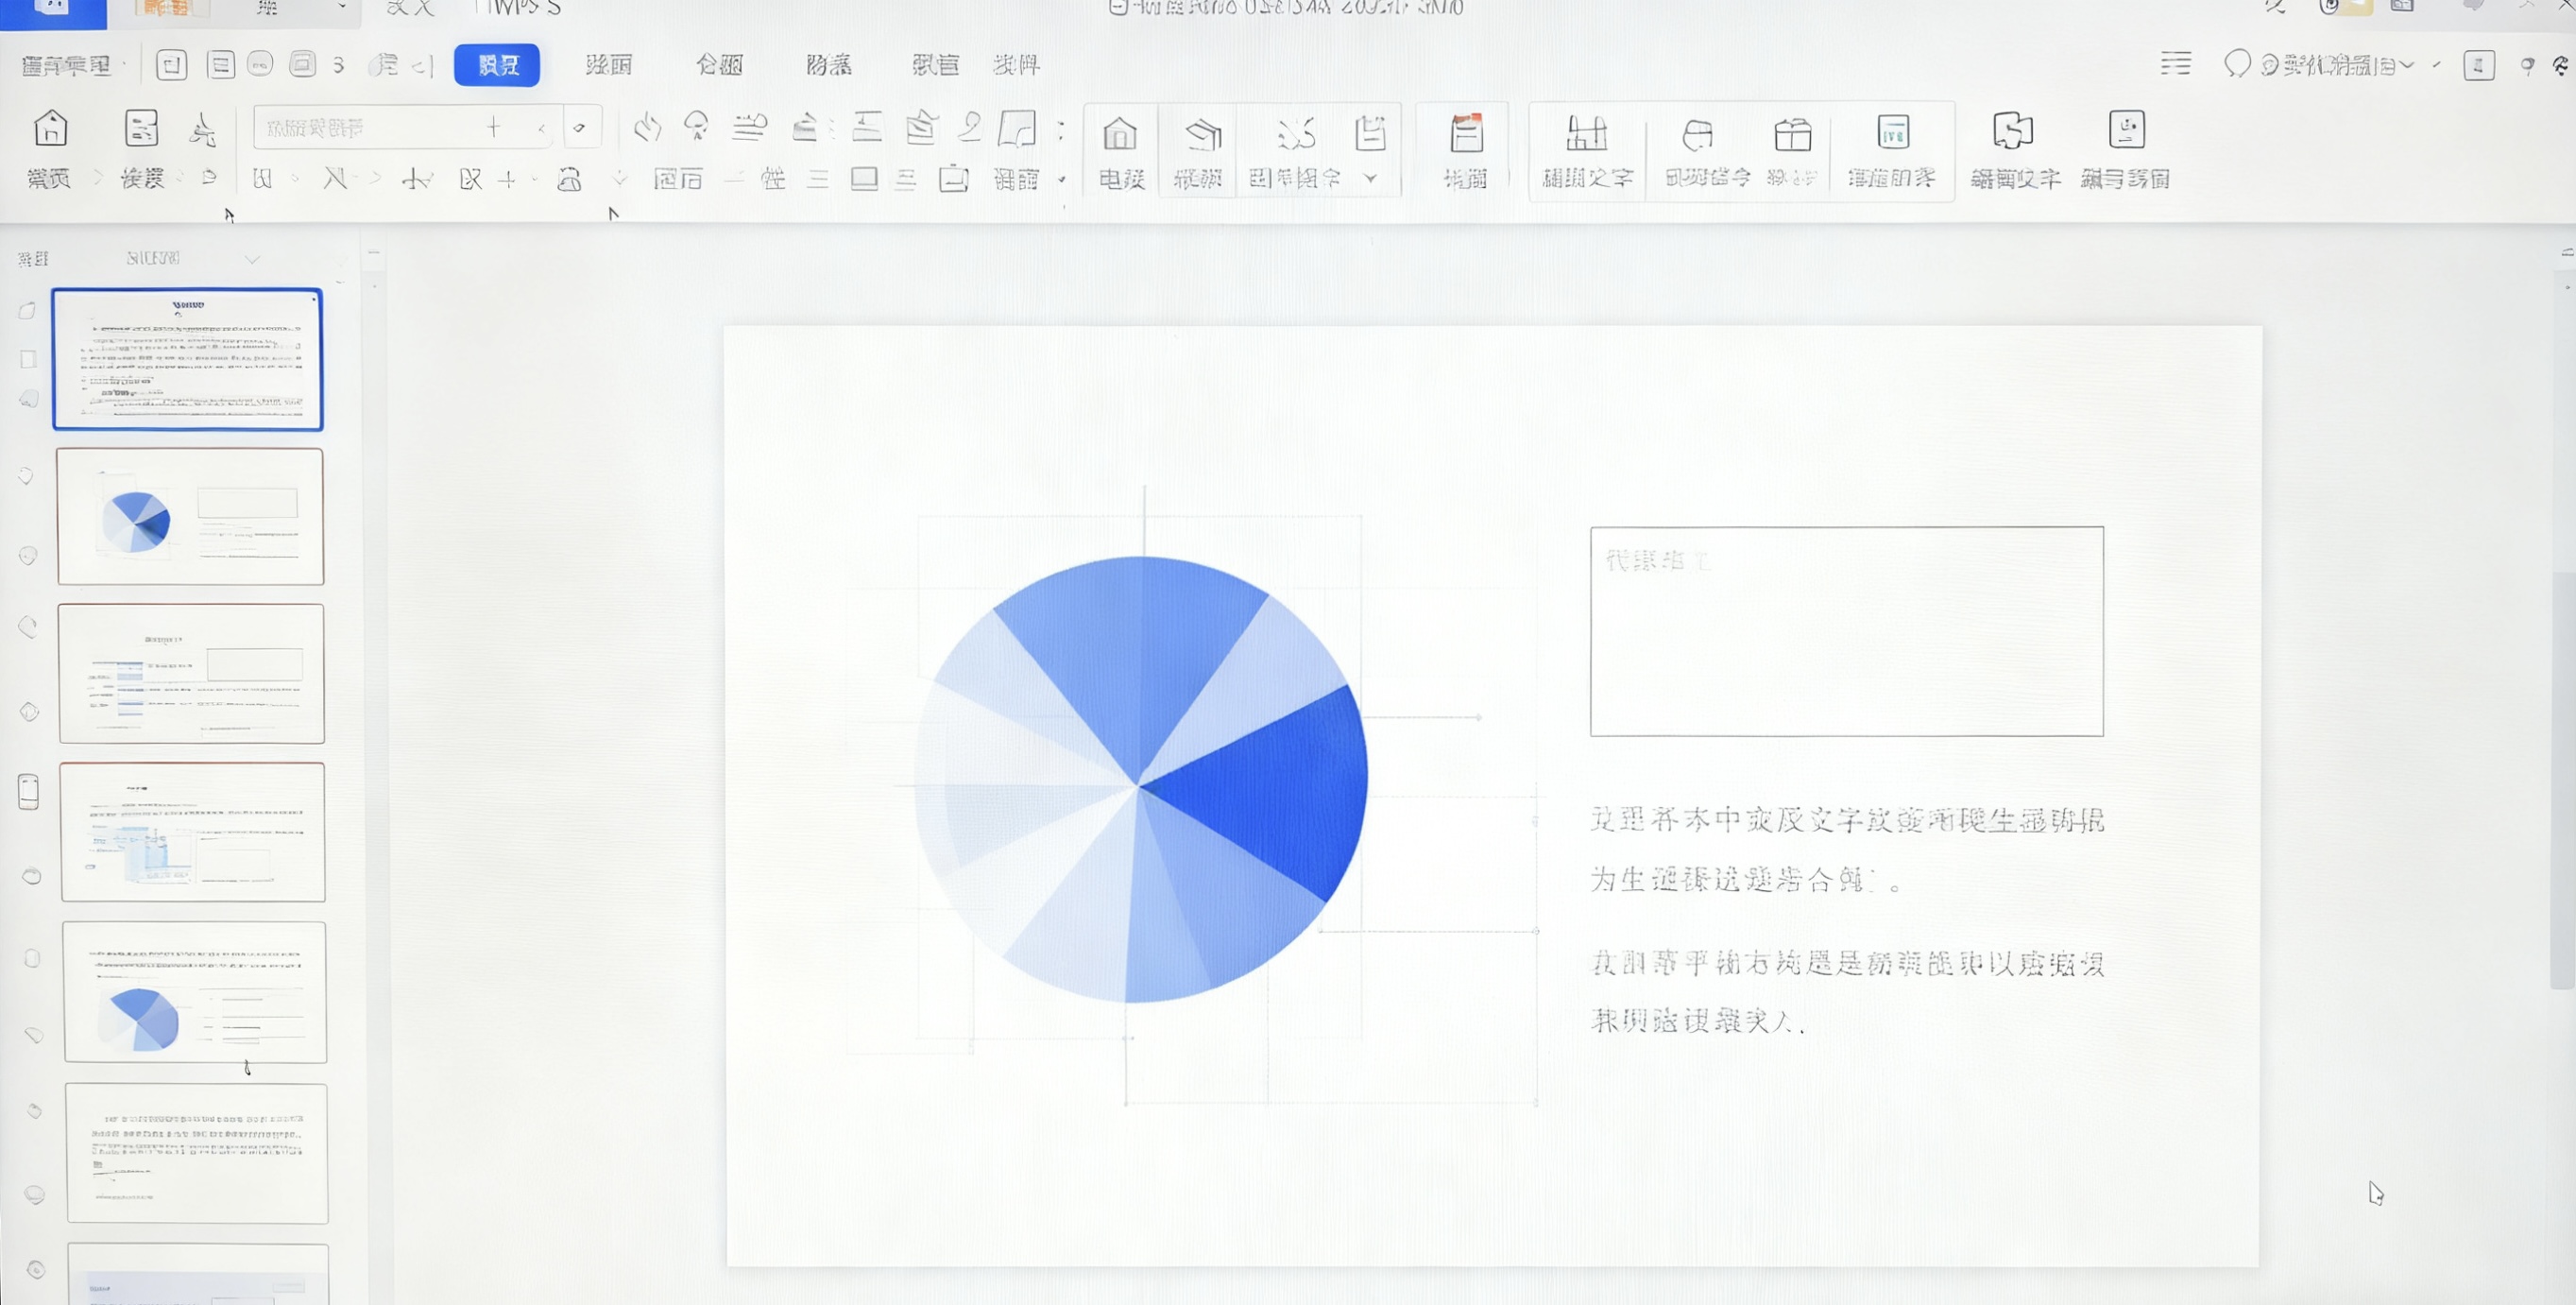
Task: Open the dropdown arrow beside the search box
Action: coord(541,127)
